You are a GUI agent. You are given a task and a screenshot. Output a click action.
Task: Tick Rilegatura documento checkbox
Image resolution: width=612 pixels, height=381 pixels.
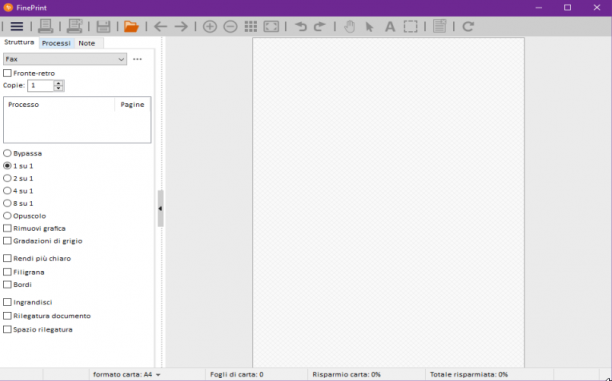(x=7, y=315)
